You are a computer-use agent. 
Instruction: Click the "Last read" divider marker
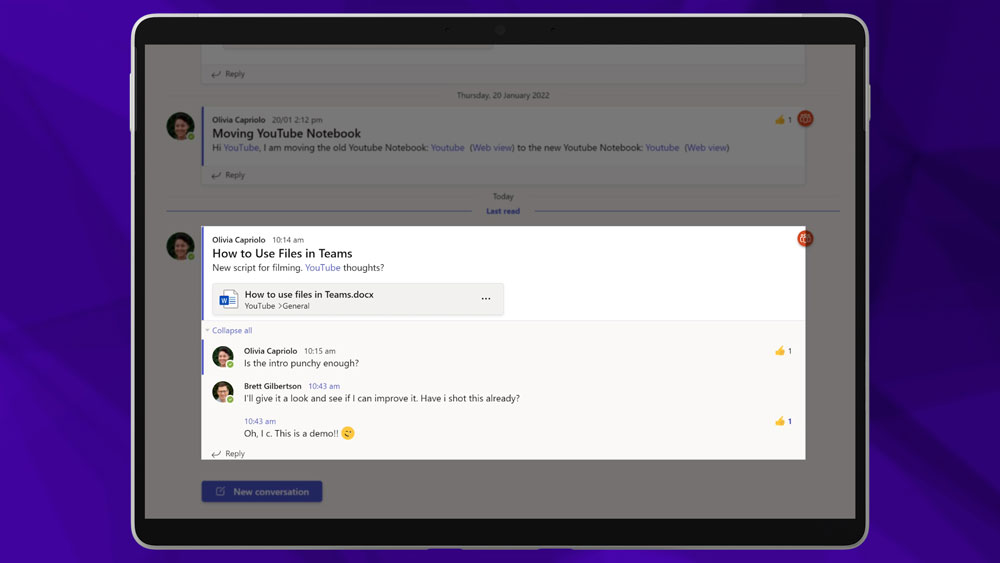[x=503, y=212]
